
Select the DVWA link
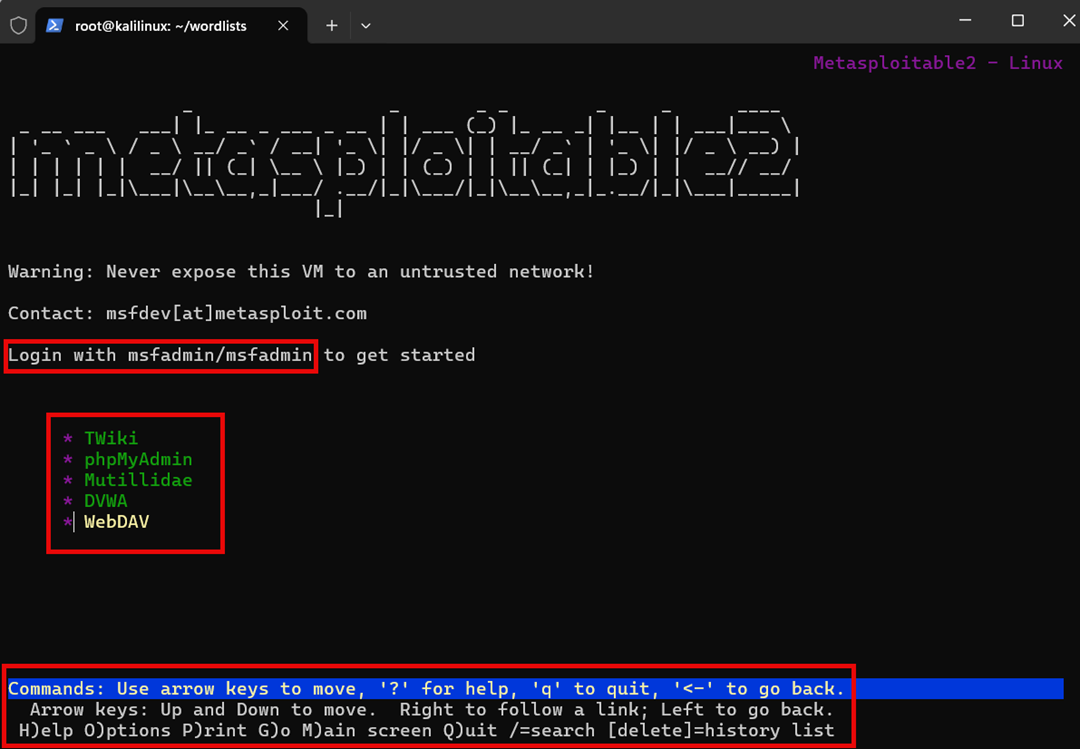(x=105, y=501)
